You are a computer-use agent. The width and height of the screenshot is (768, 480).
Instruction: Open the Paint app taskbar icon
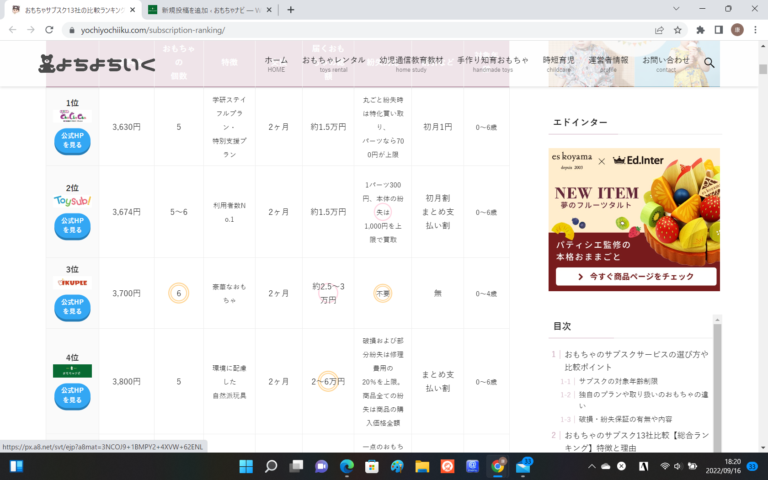(x=397, y=466)
